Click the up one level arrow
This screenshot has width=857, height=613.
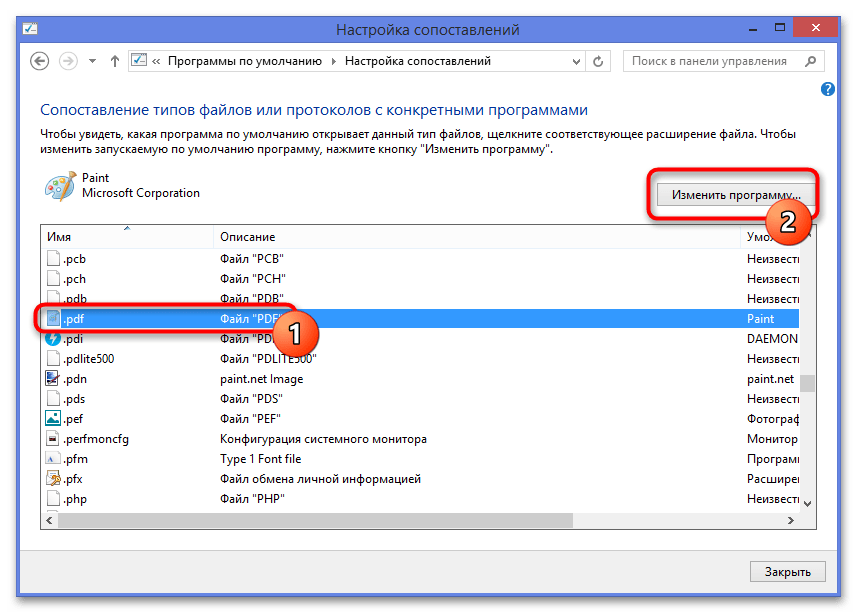coord(113,61)
